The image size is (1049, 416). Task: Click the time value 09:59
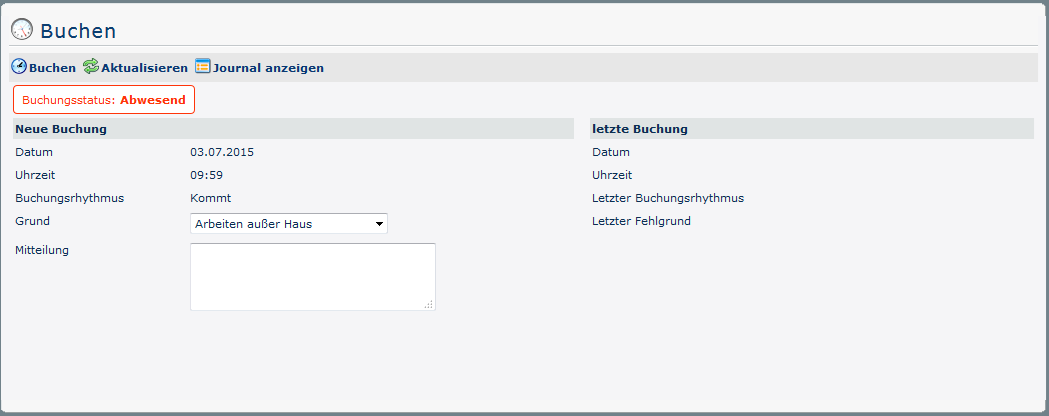[206, 175]
